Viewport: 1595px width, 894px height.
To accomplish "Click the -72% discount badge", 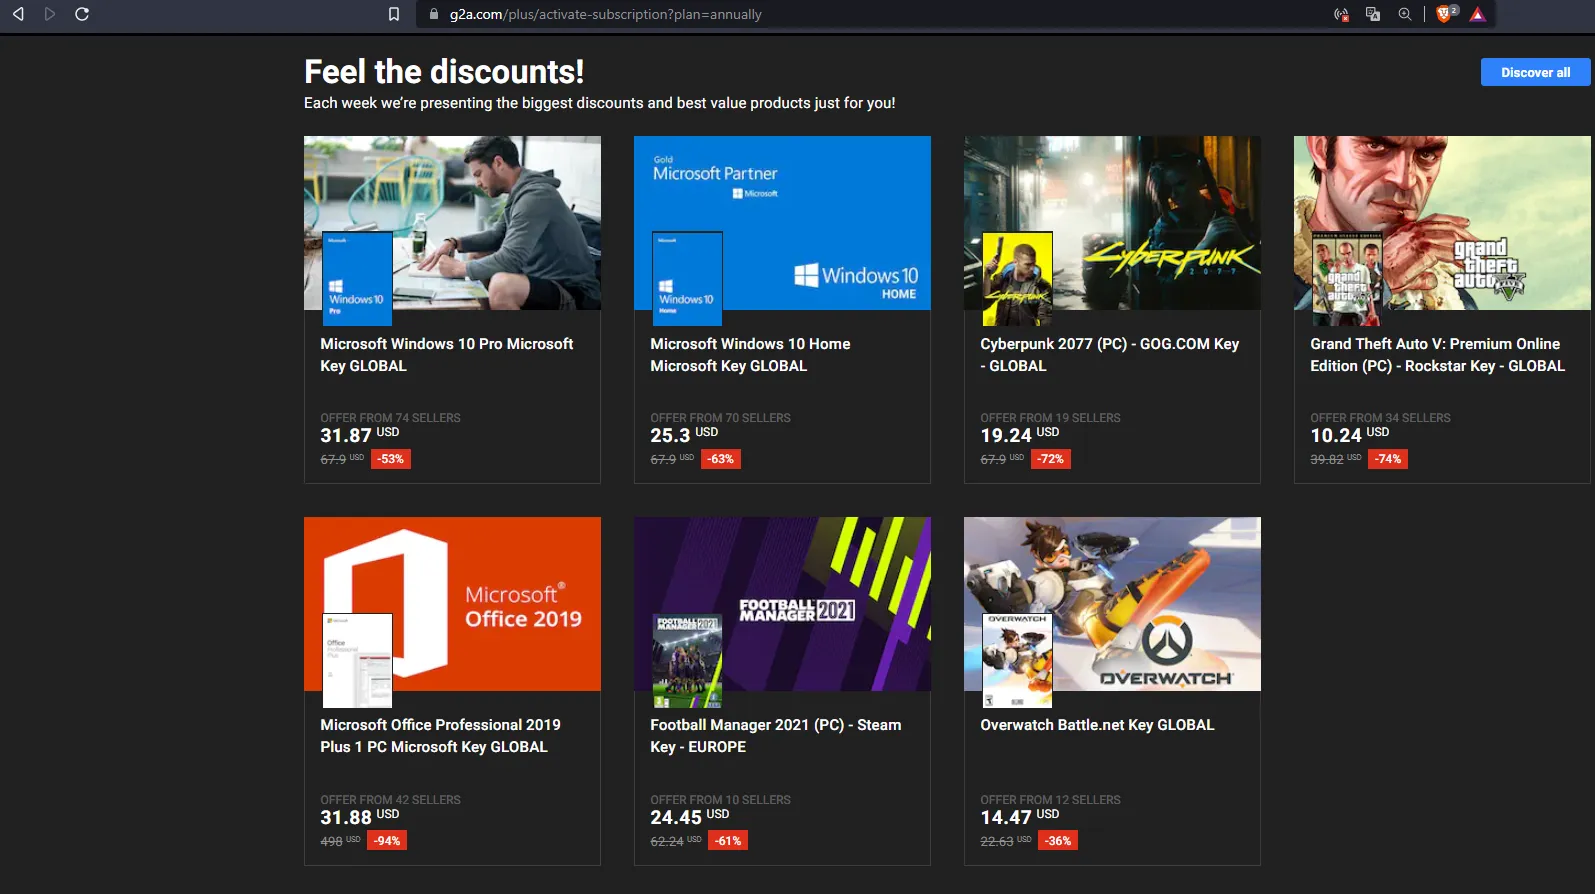I will [x=1050, y=459].
